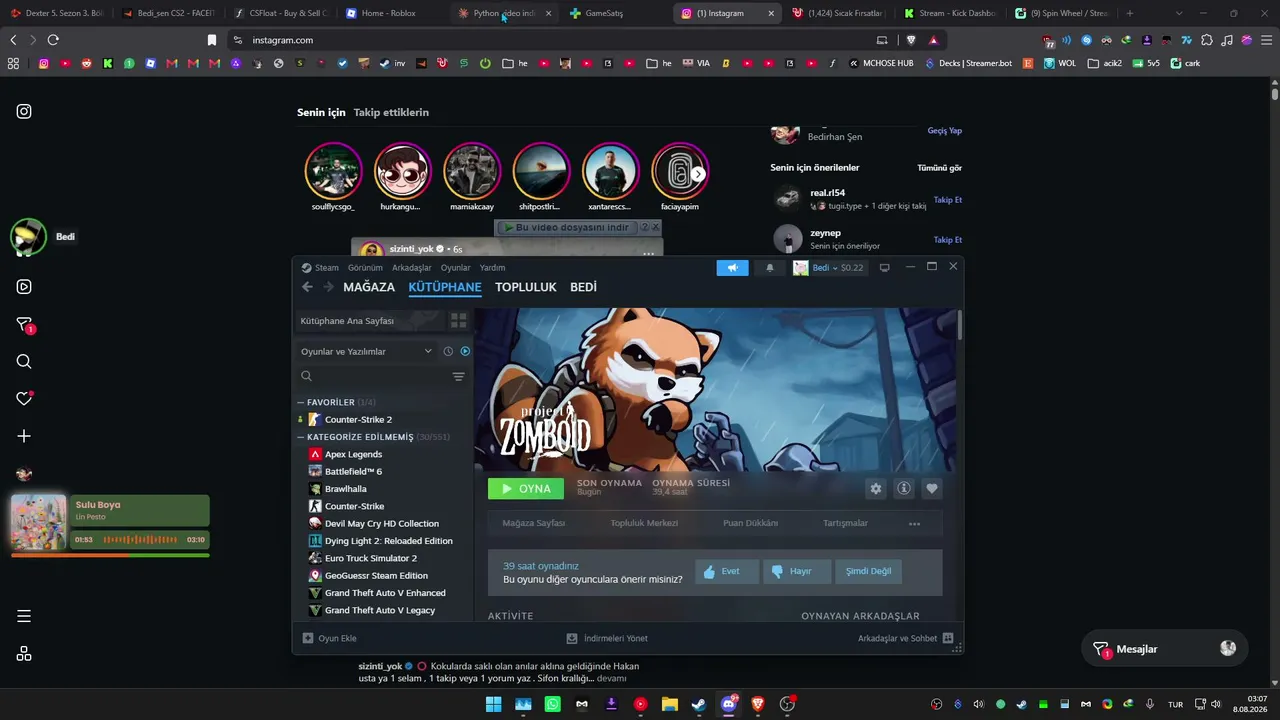Open Bedi account dropdown in Steam
1280x720 pixels.
pos(828,268)
